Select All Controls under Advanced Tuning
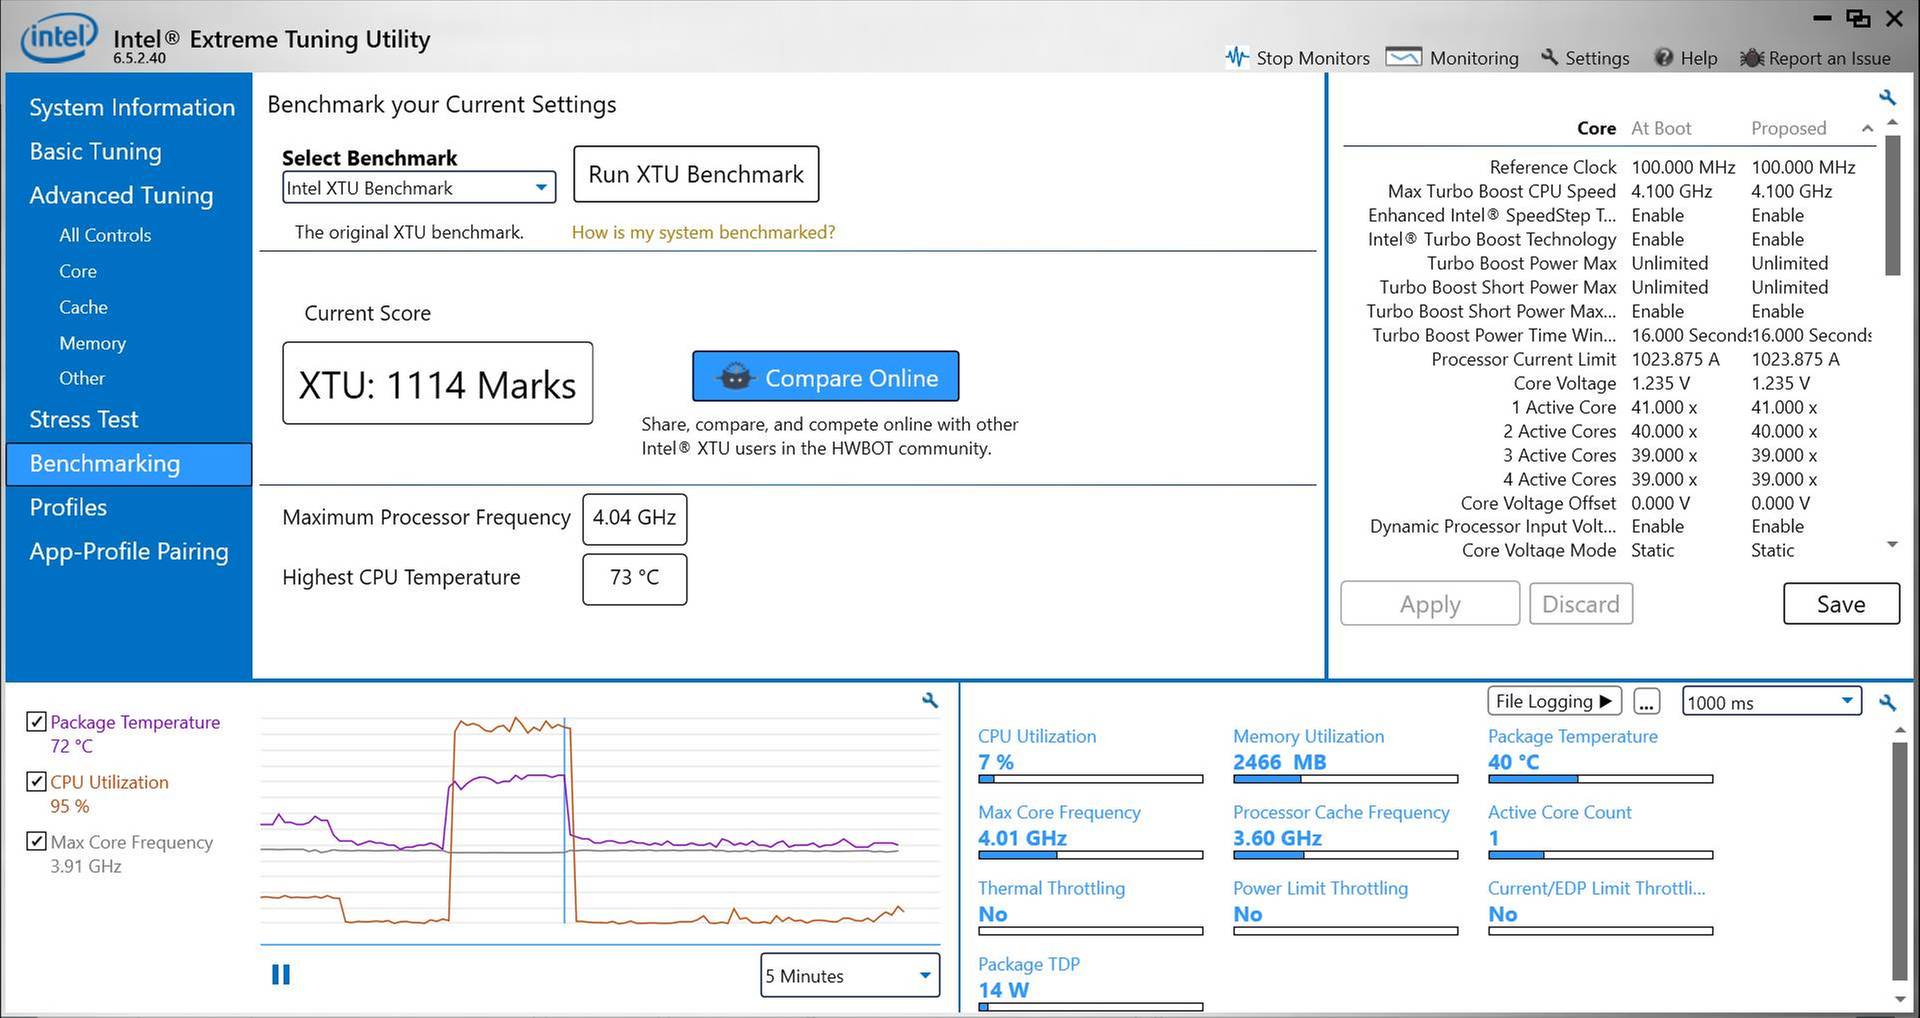This screenshot has height=1018, width=1920. pos(105,235)
